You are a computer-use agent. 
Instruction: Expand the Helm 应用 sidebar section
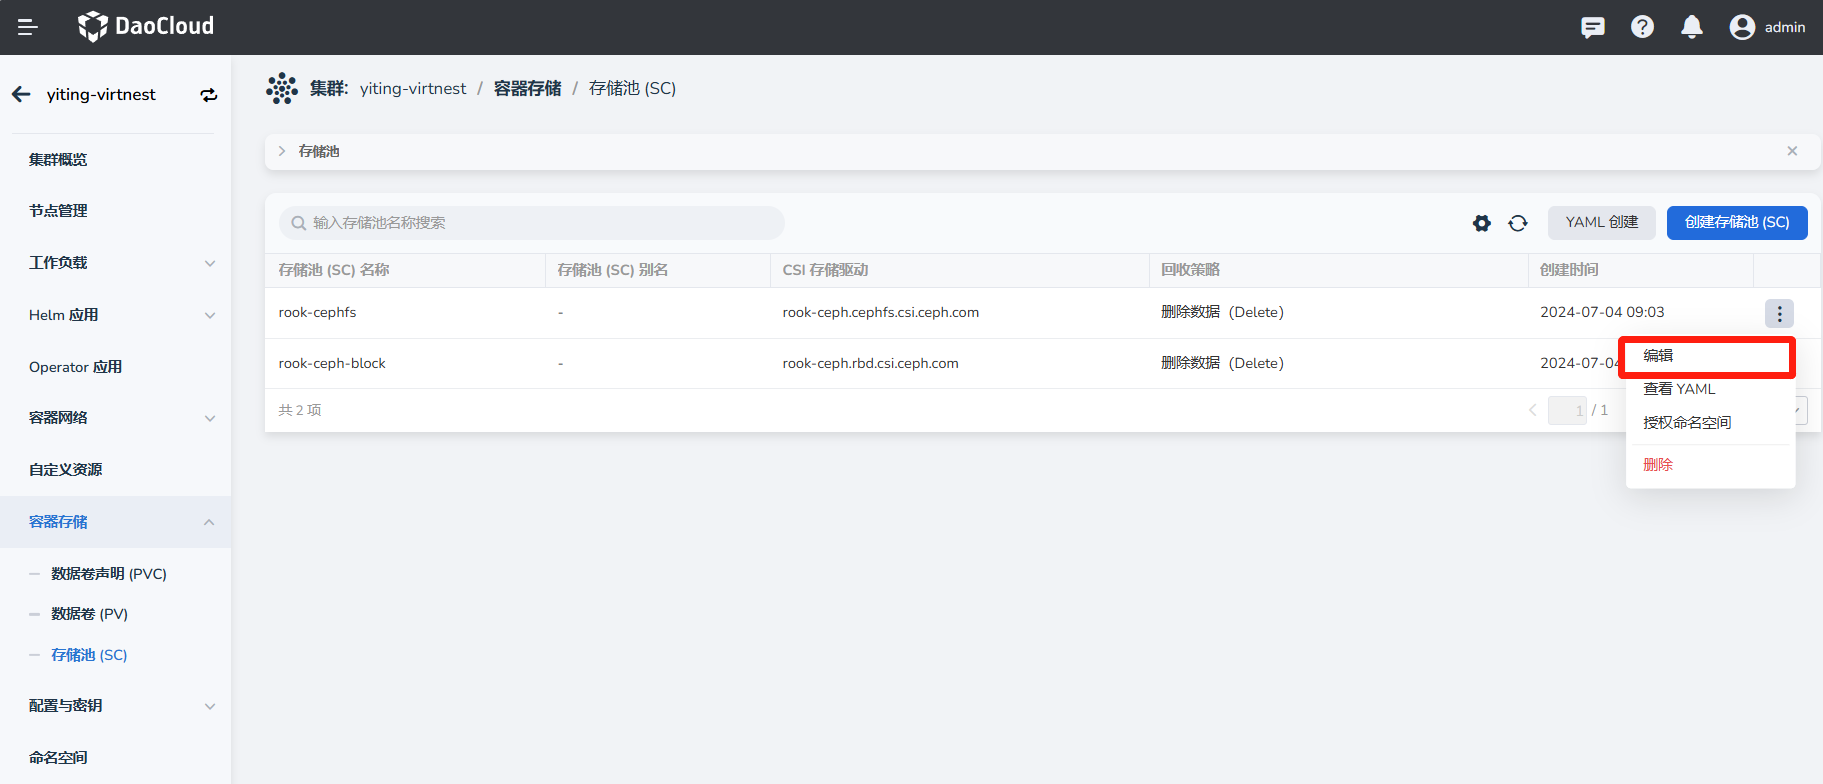[209, 315]
